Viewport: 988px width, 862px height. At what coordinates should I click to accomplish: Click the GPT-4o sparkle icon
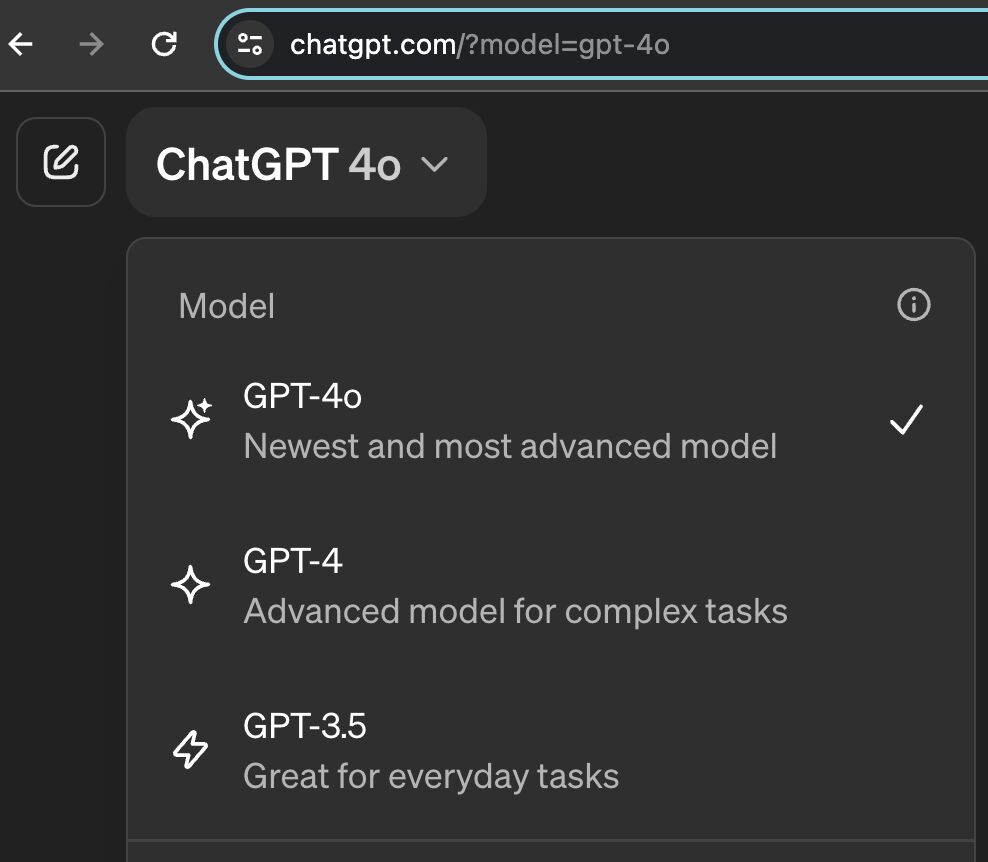point(192,418)
